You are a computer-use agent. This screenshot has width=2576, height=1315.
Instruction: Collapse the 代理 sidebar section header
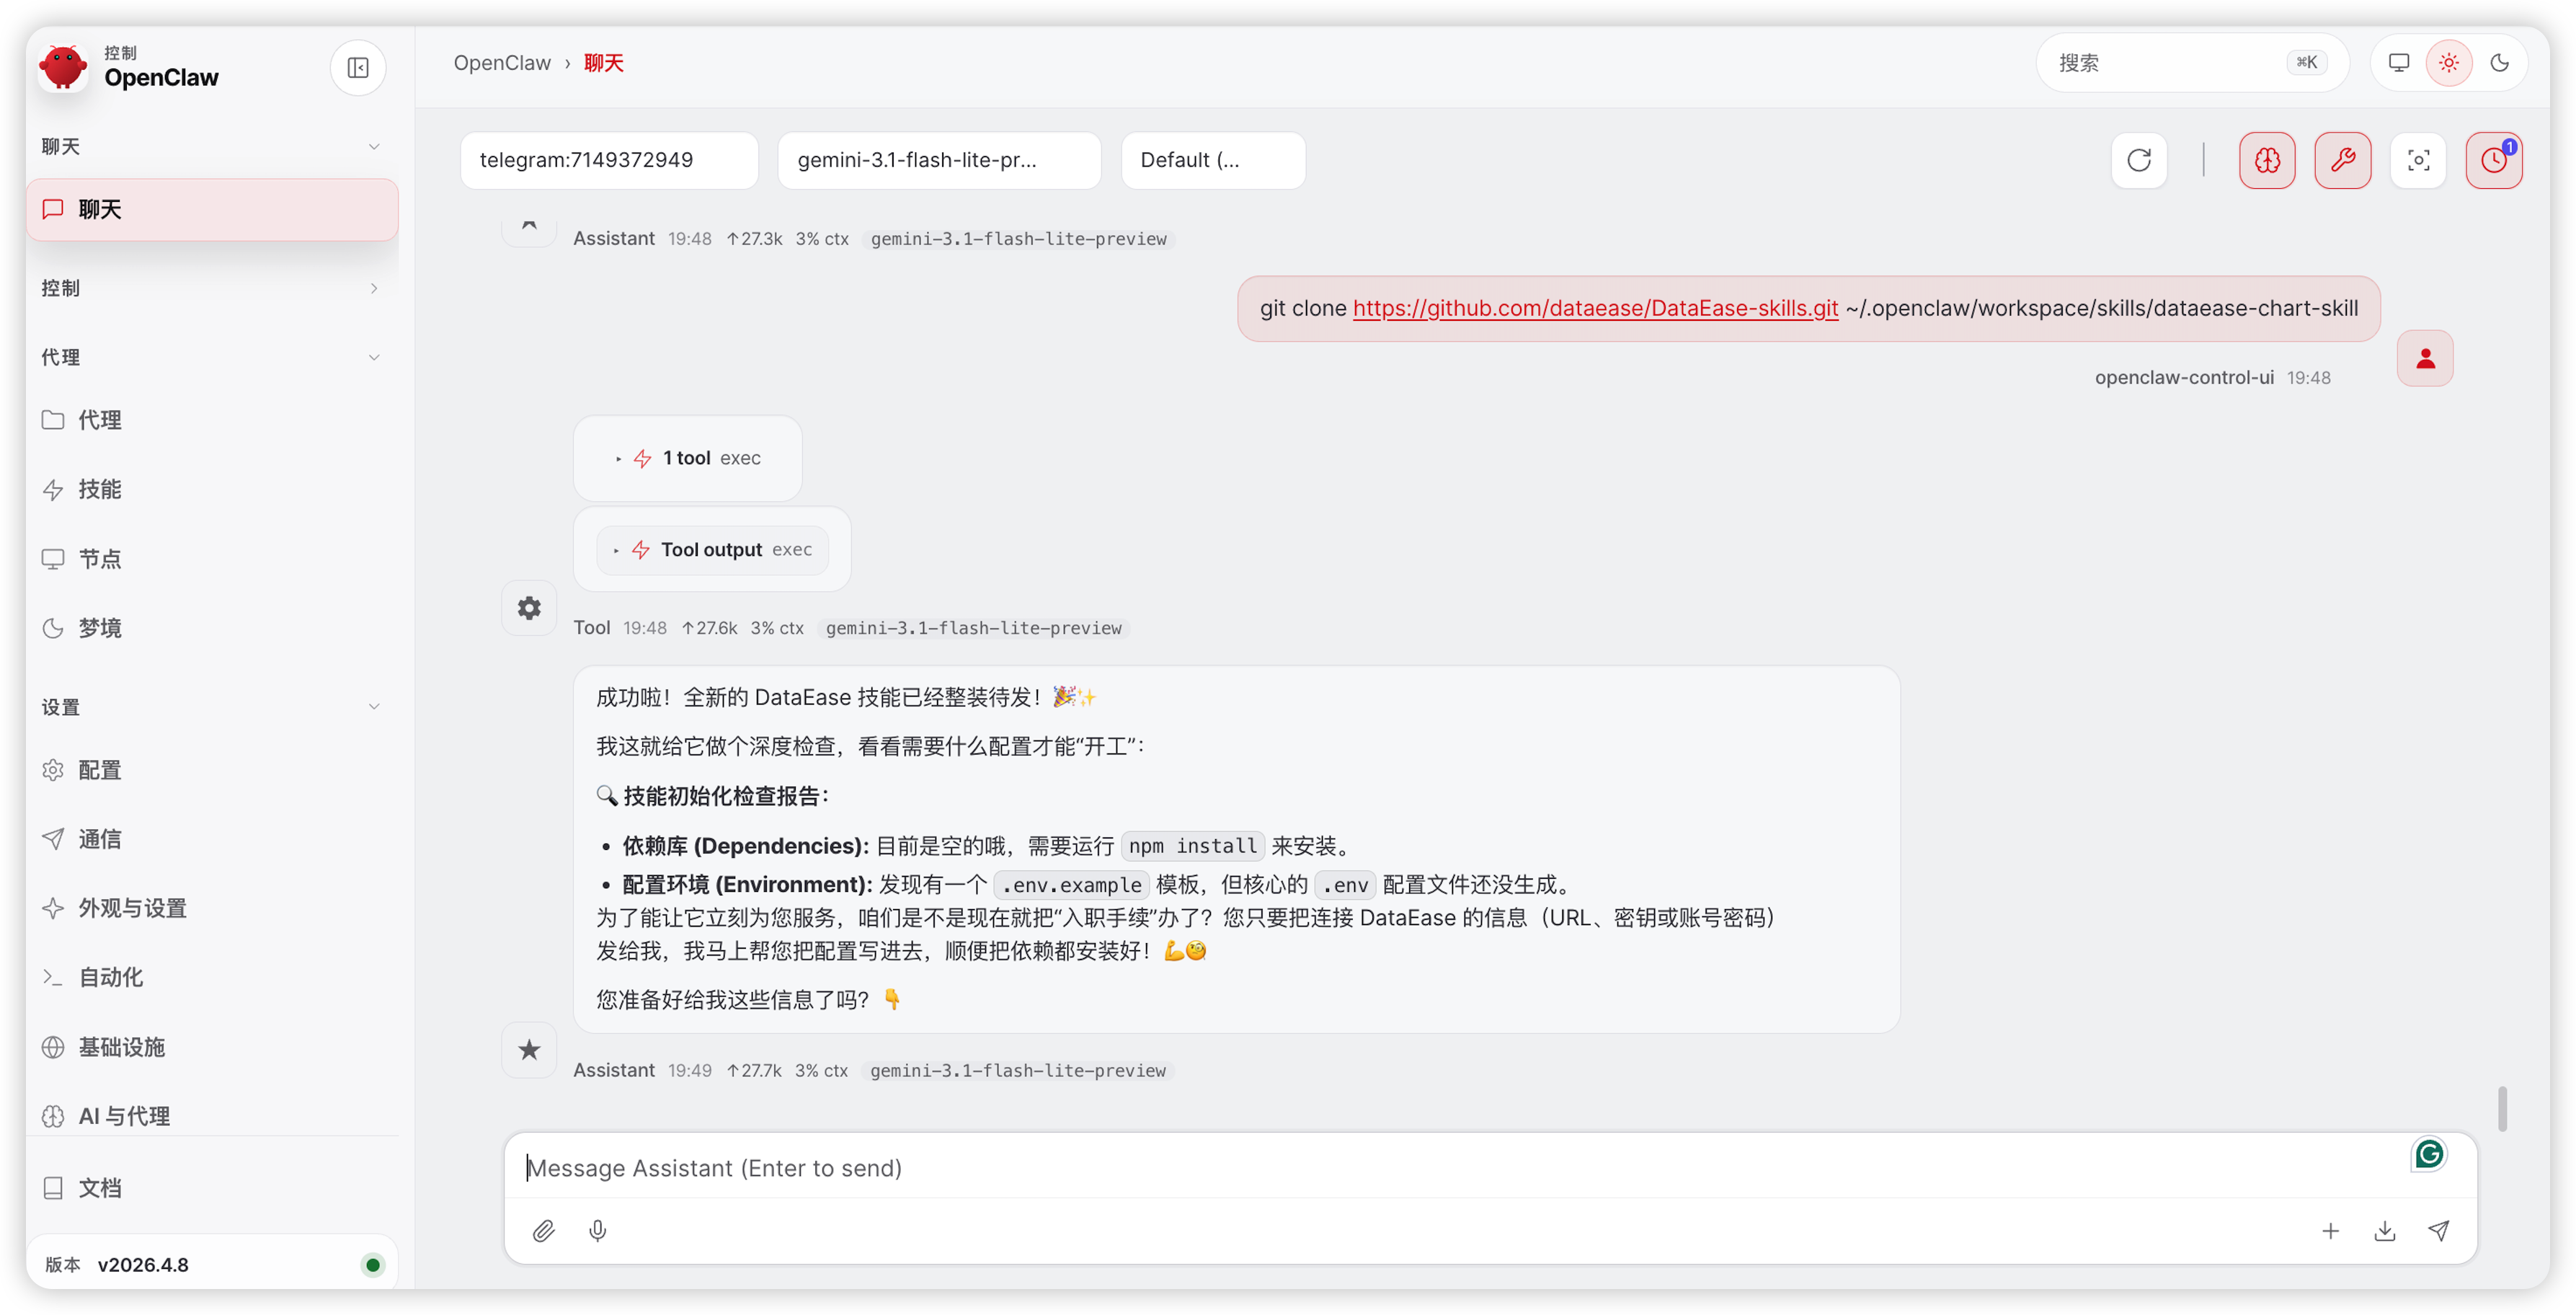212,357
